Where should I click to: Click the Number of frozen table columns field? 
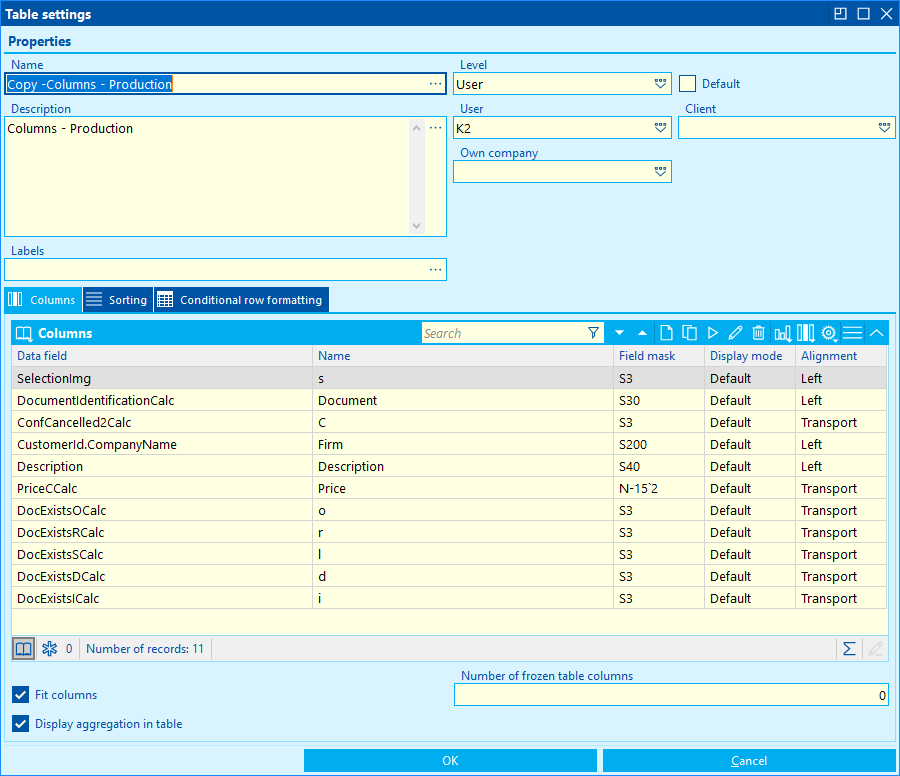(670, 695)
